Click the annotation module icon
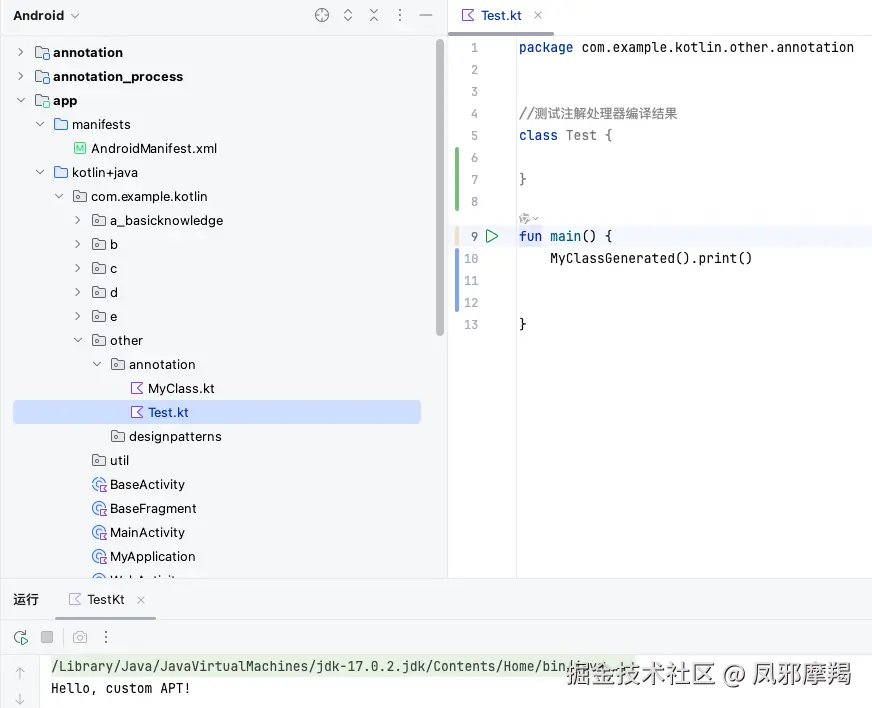This screenshot has height=708, width=872. point(42,52)
